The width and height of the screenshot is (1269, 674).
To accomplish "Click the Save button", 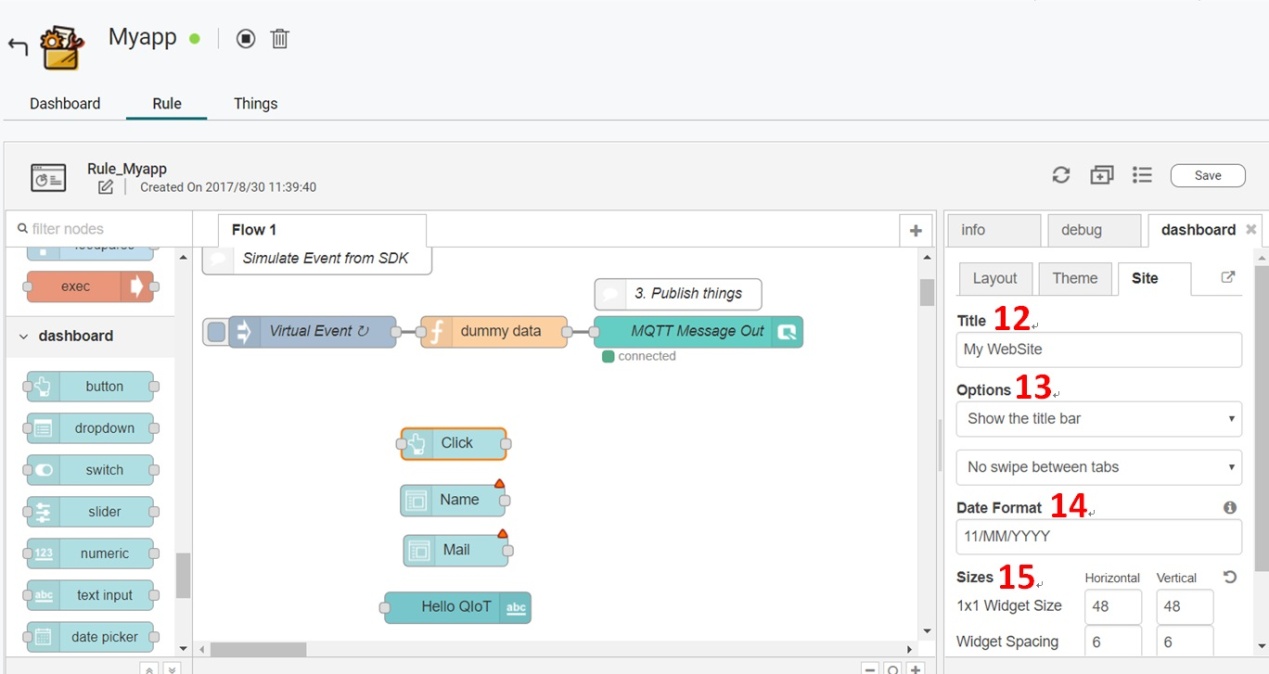I will (x=1207, y=176).
